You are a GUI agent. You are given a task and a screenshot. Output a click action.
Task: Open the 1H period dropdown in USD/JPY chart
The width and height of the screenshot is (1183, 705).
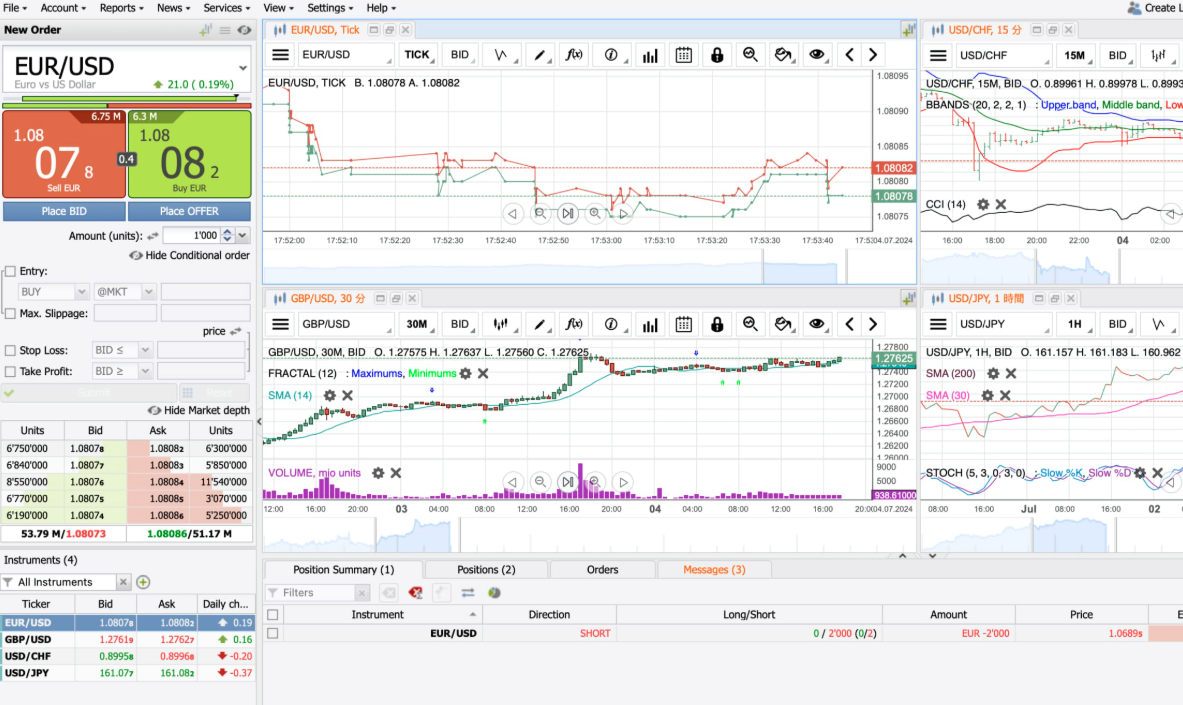pos(1075,325)
